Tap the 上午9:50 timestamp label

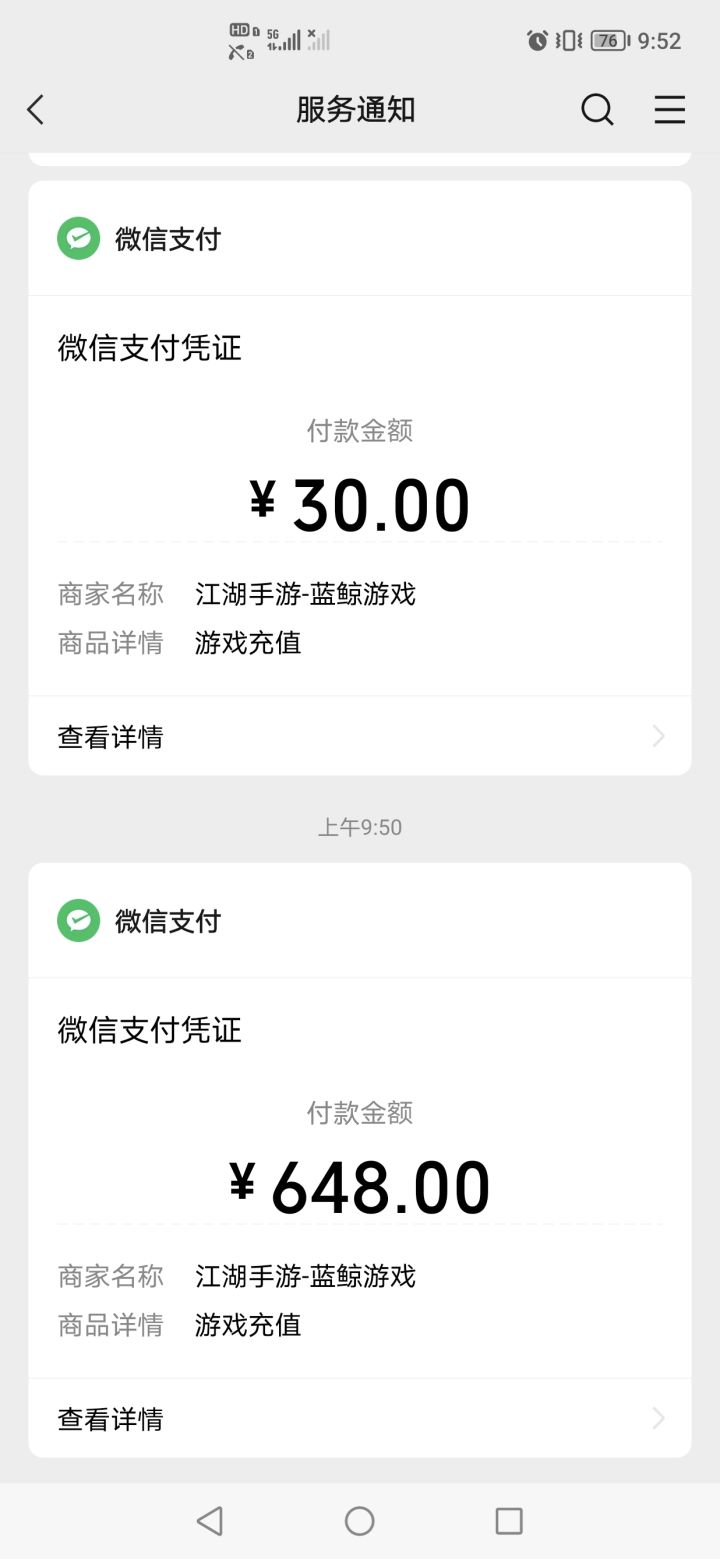pos(360,827)
